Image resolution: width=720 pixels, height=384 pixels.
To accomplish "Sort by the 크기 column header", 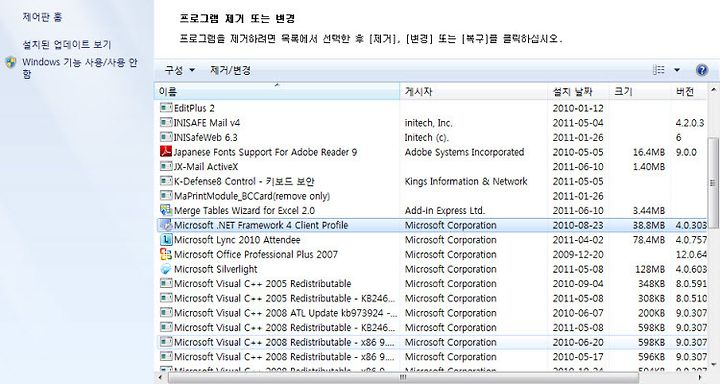I will coord(640,91).
